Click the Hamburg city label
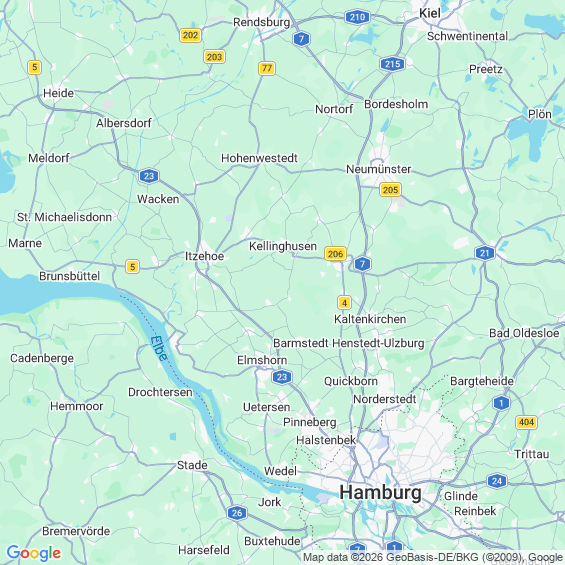Viewport: 565px width, 565px height. coord(380,492)
